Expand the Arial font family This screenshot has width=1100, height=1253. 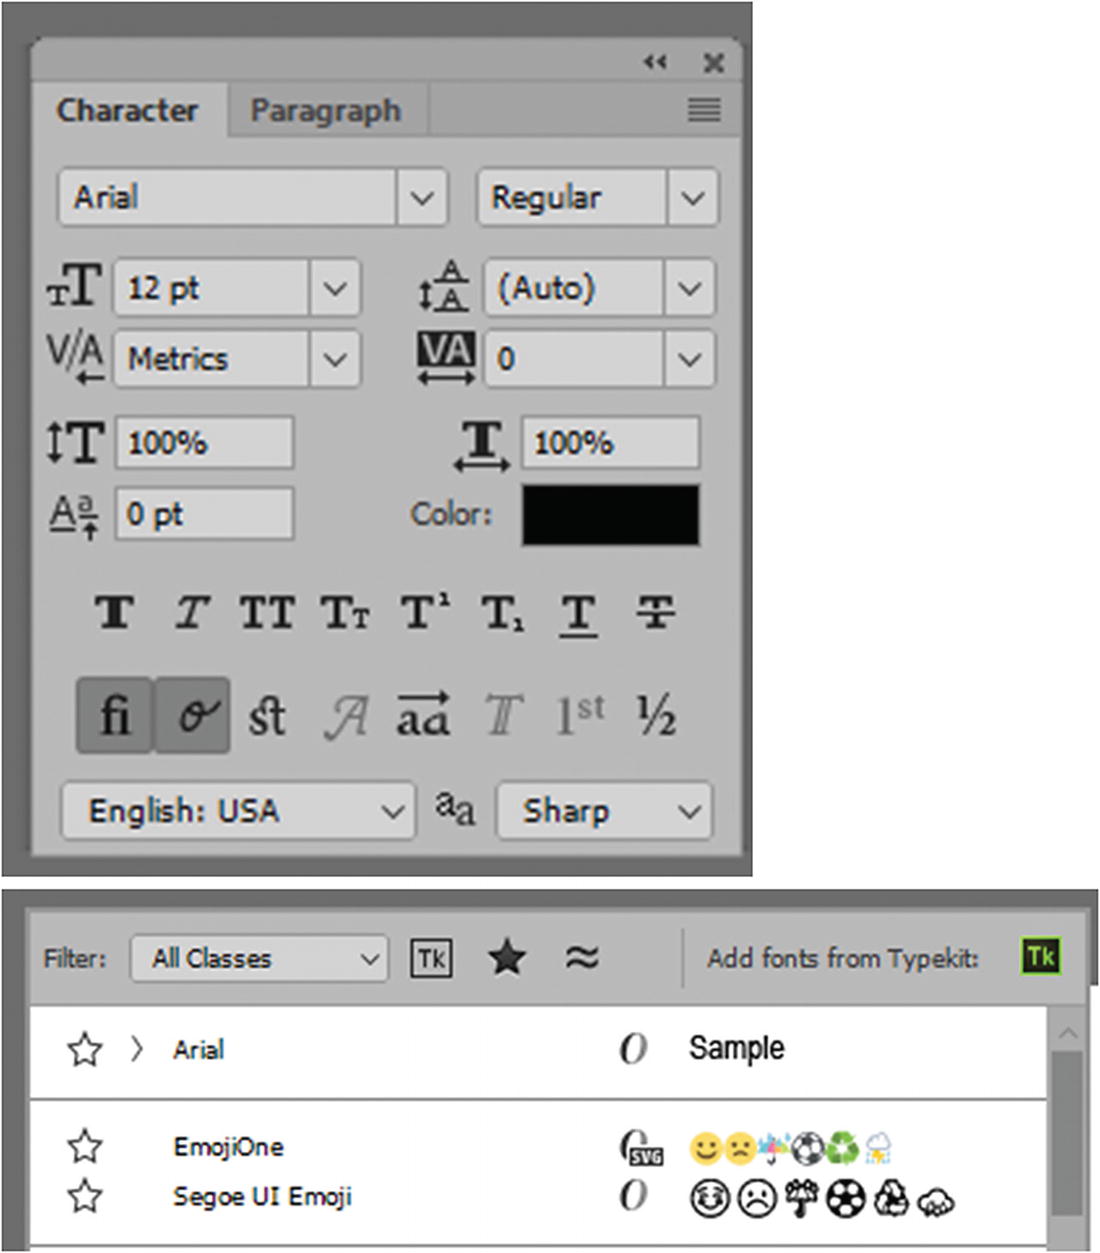point(137,1049)
